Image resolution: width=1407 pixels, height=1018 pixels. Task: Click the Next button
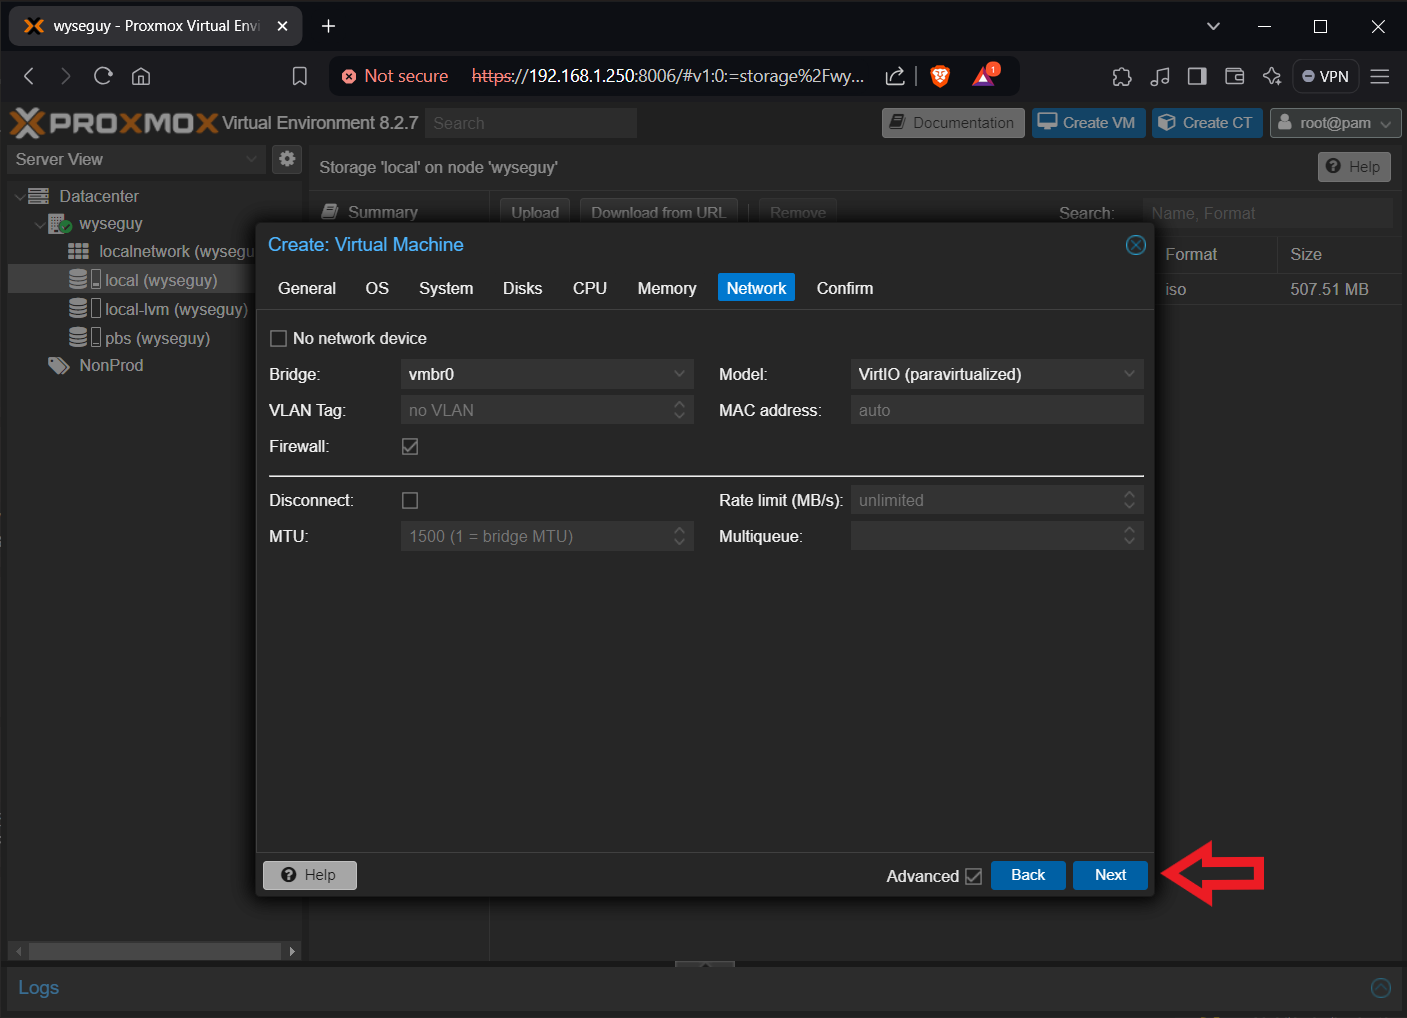coord(1110,875)
